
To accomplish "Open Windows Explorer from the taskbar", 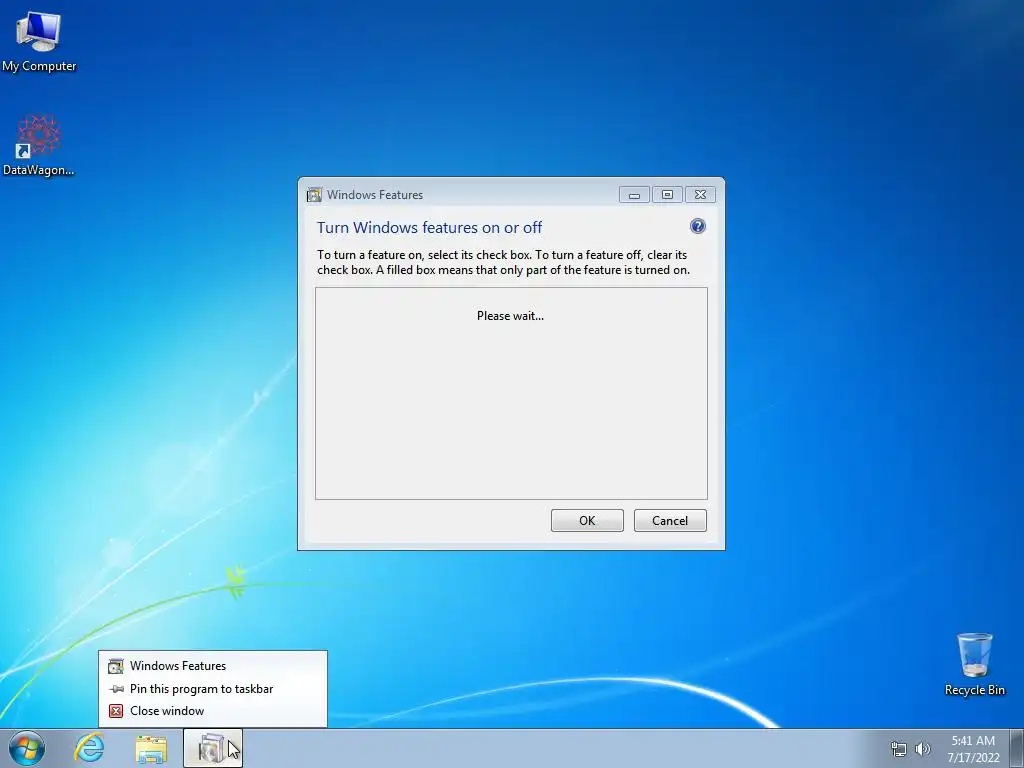I will click(x=151, y=748).
